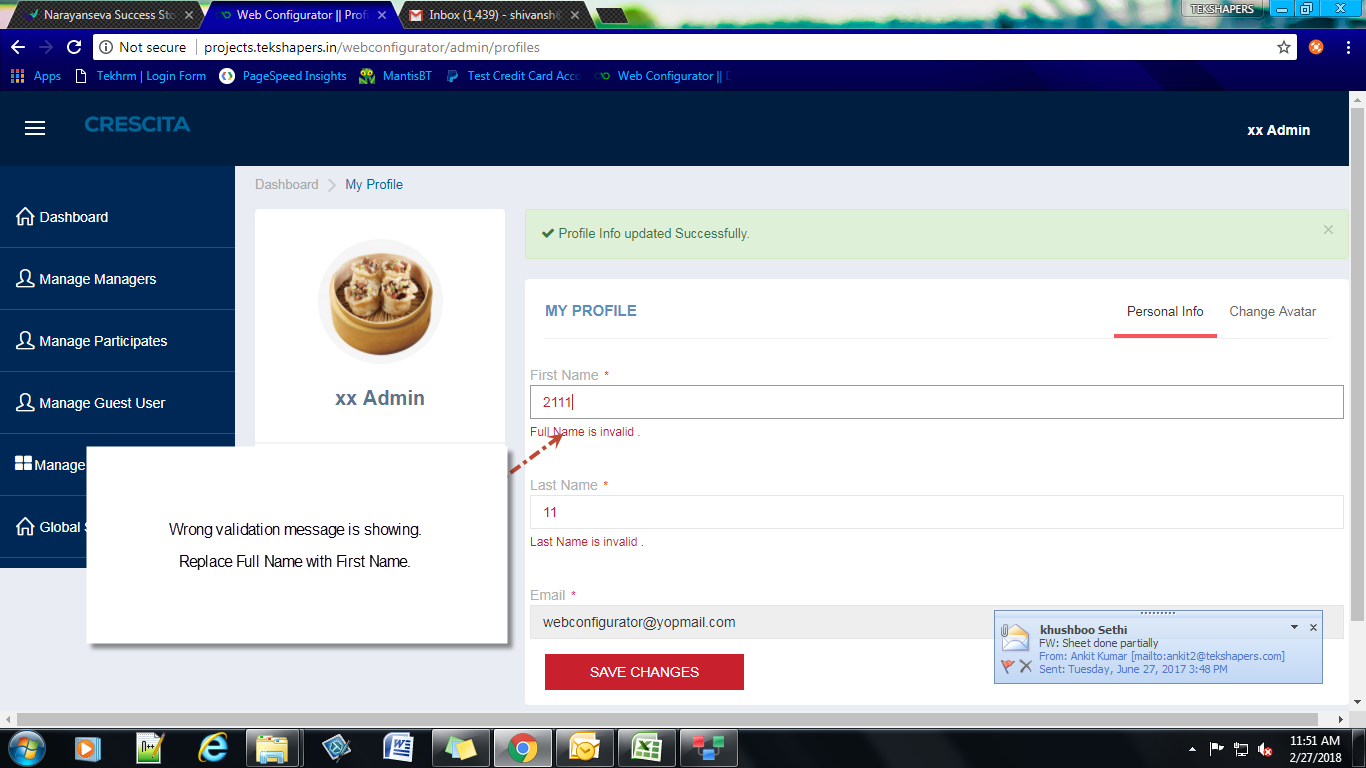
Task: Open options dropdown on Outlook mail notification
Action: [1294, 627]
